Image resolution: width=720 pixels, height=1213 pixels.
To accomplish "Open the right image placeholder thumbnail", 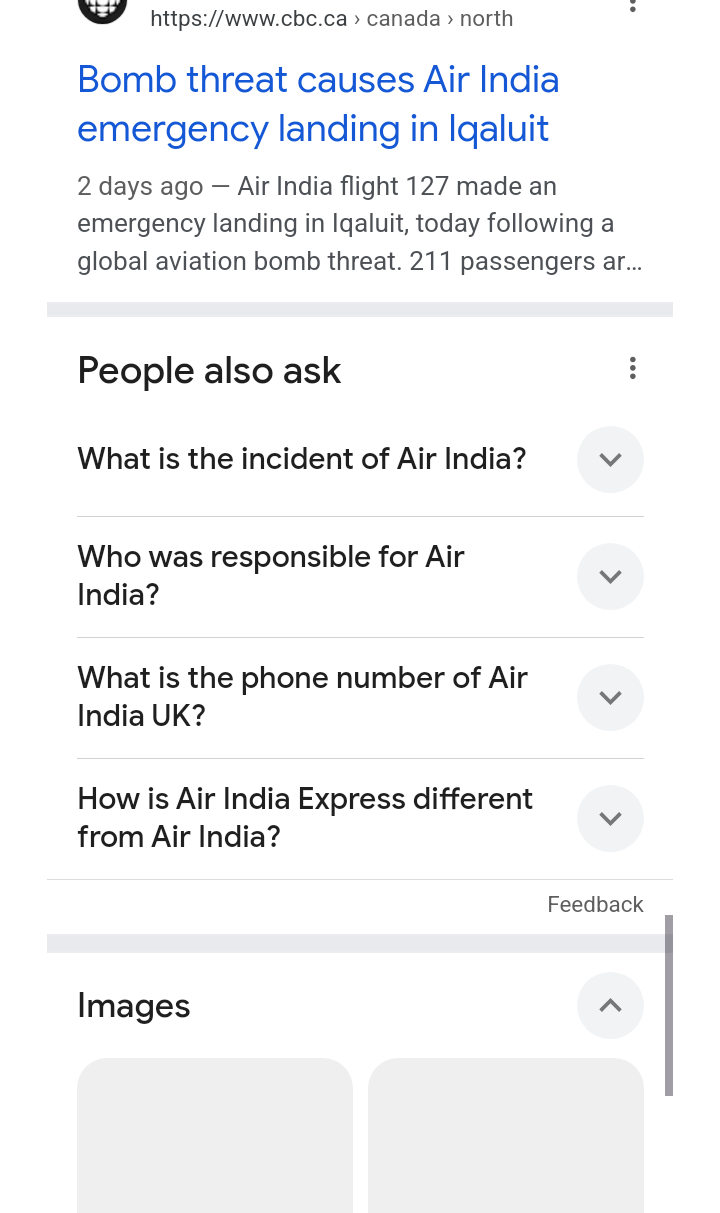I will [x=505, y=1135].
